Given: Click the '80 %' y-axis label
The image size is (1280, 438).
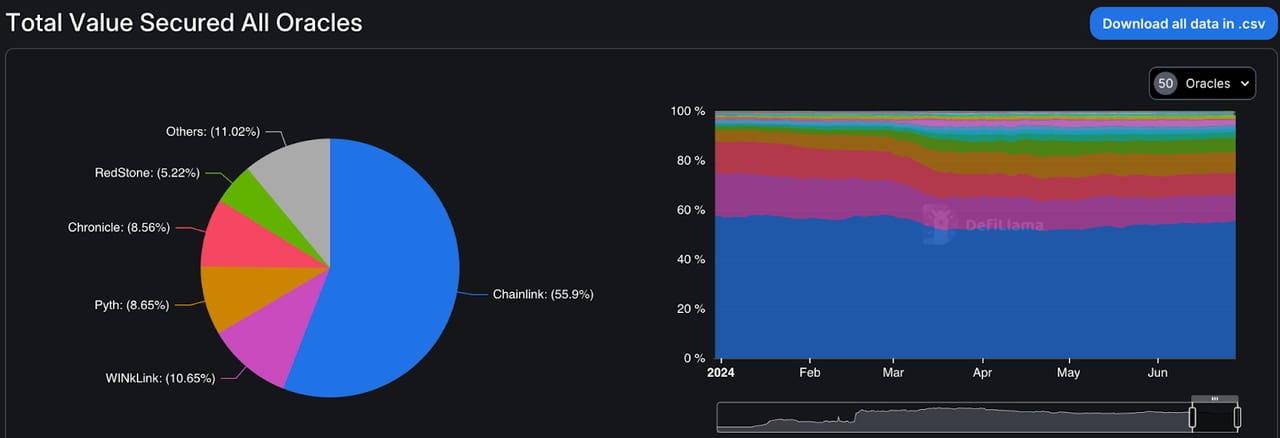Looking at the screenshot, I should [692, 160].
